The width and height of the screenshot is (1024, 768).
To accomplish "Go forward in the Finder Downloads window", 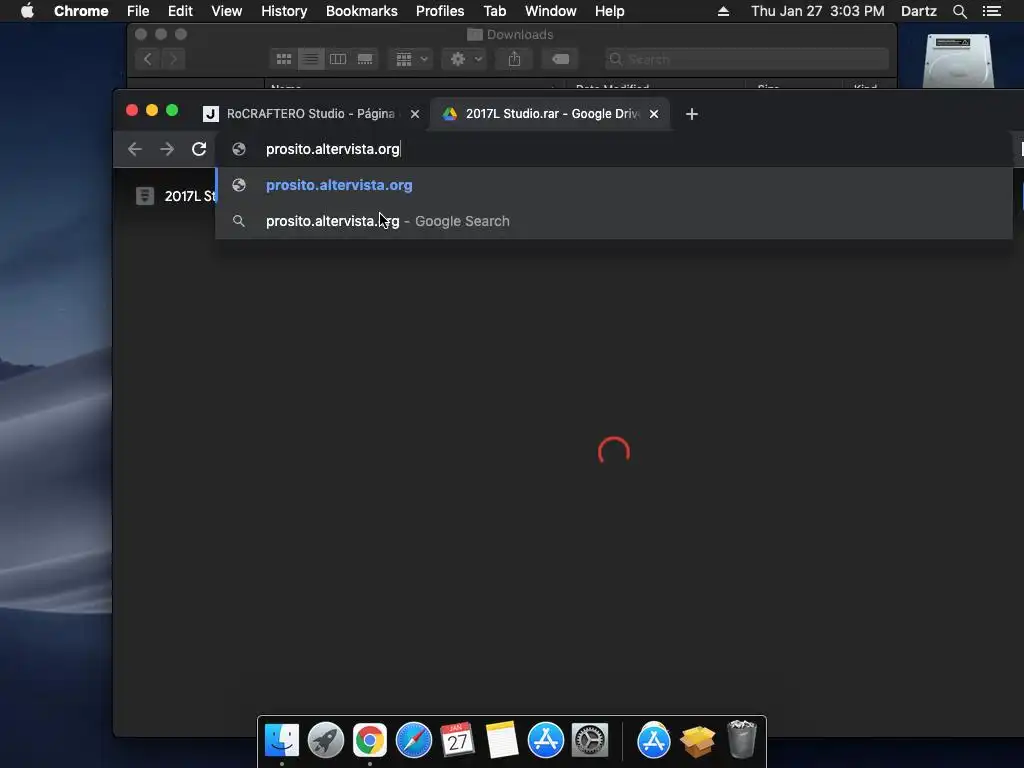I will (x=173, y=59).
